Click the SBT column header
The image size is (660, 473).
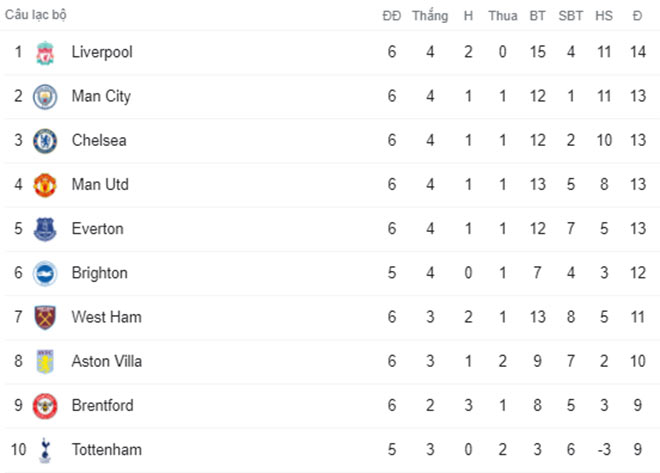click(571, 16)
